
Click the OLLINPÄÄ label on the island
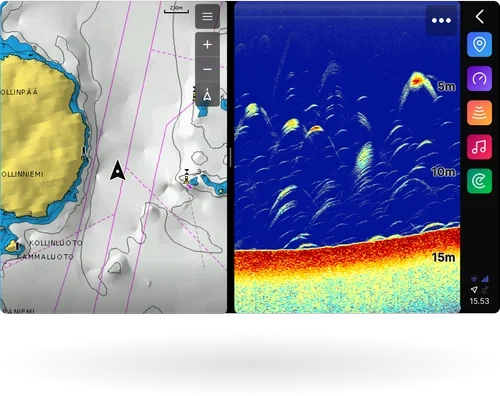coord(19,92)
